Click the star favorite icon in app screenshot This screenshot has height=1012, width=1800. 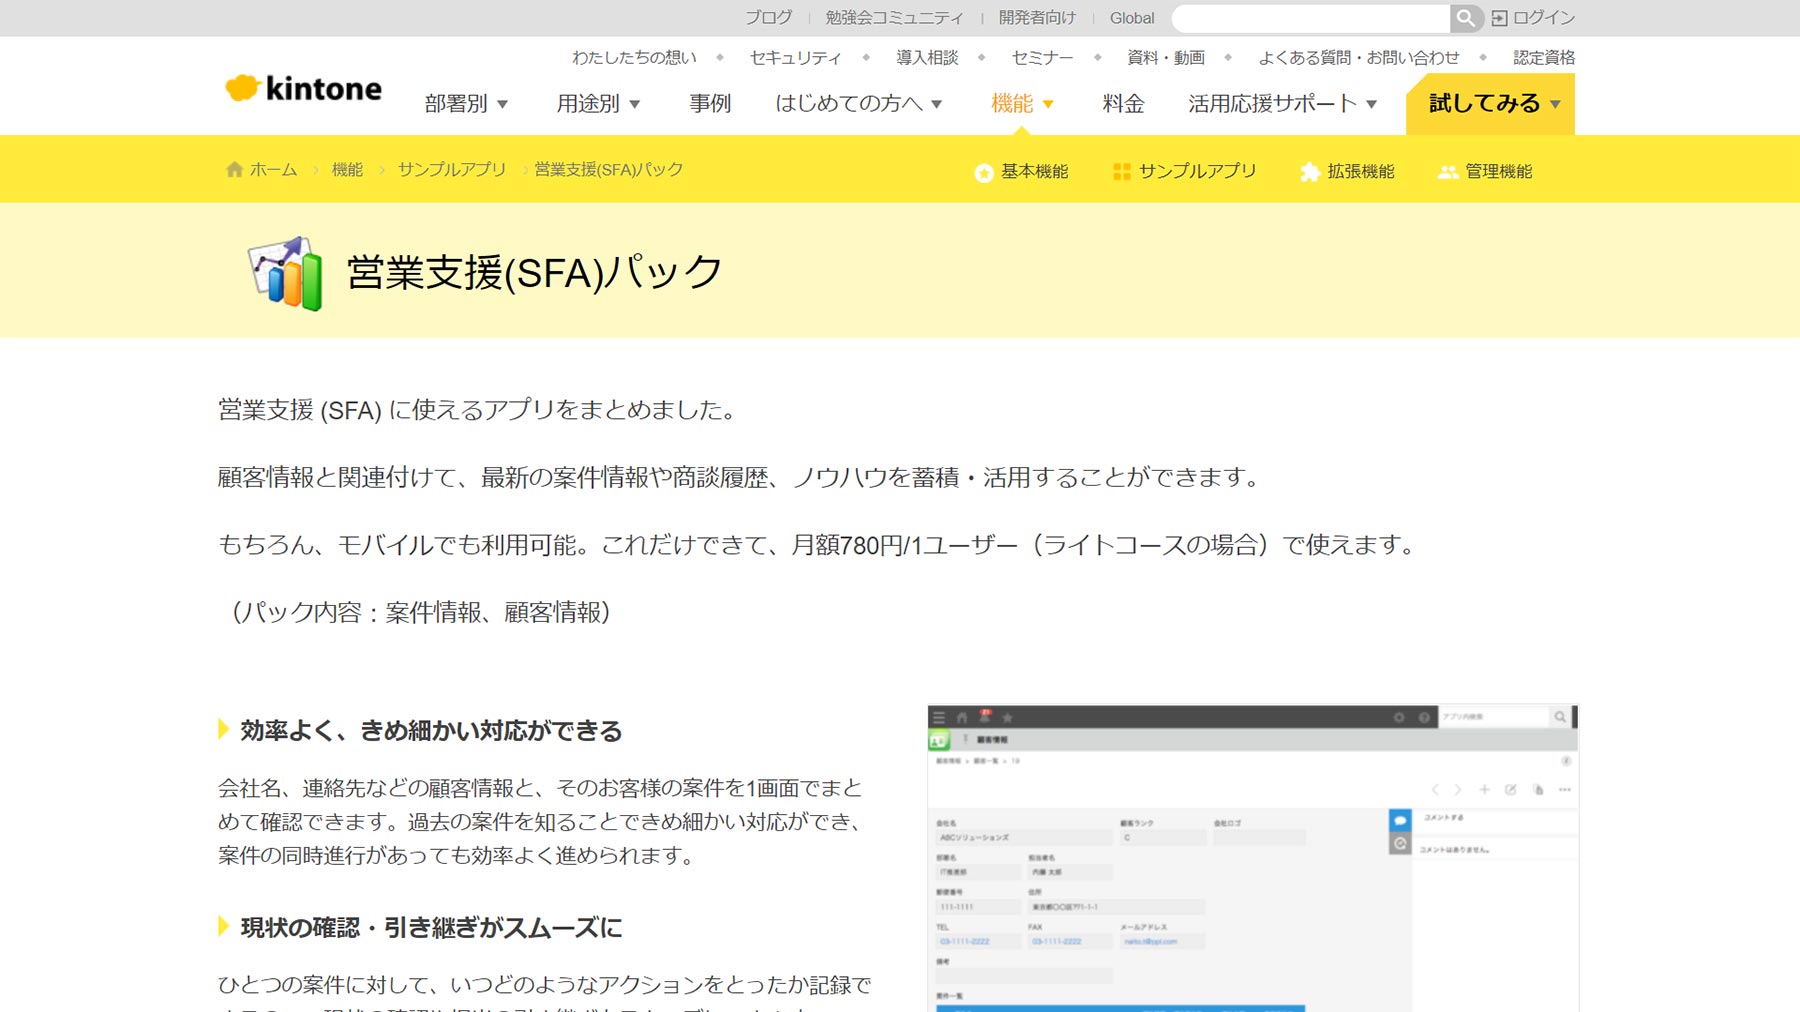1008,717
